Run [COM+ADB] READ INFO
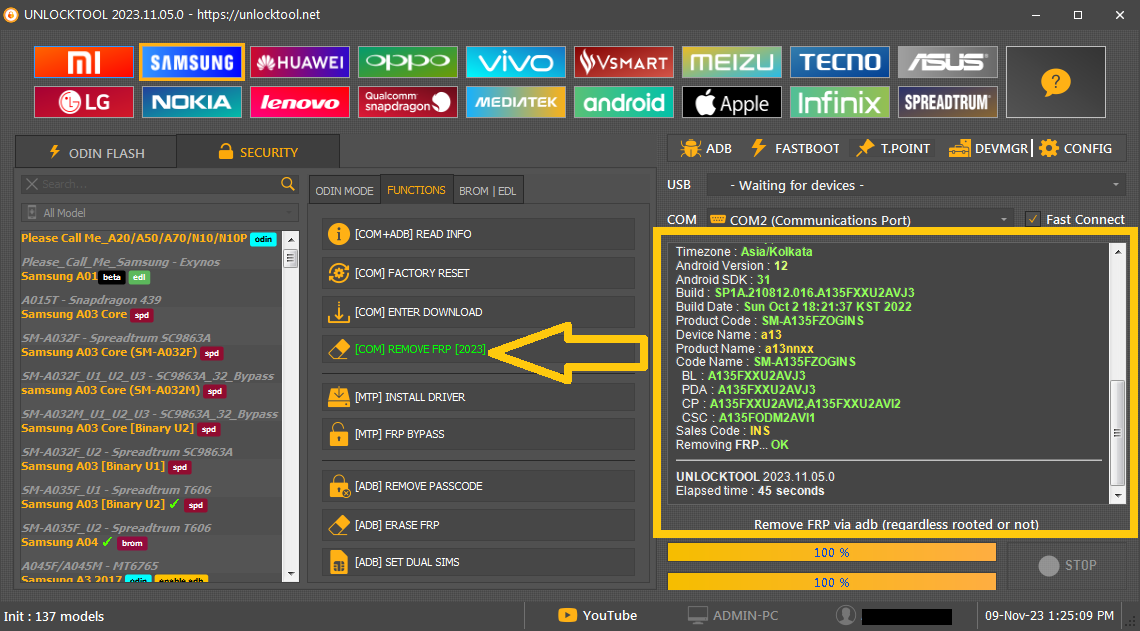 [478, 234]
